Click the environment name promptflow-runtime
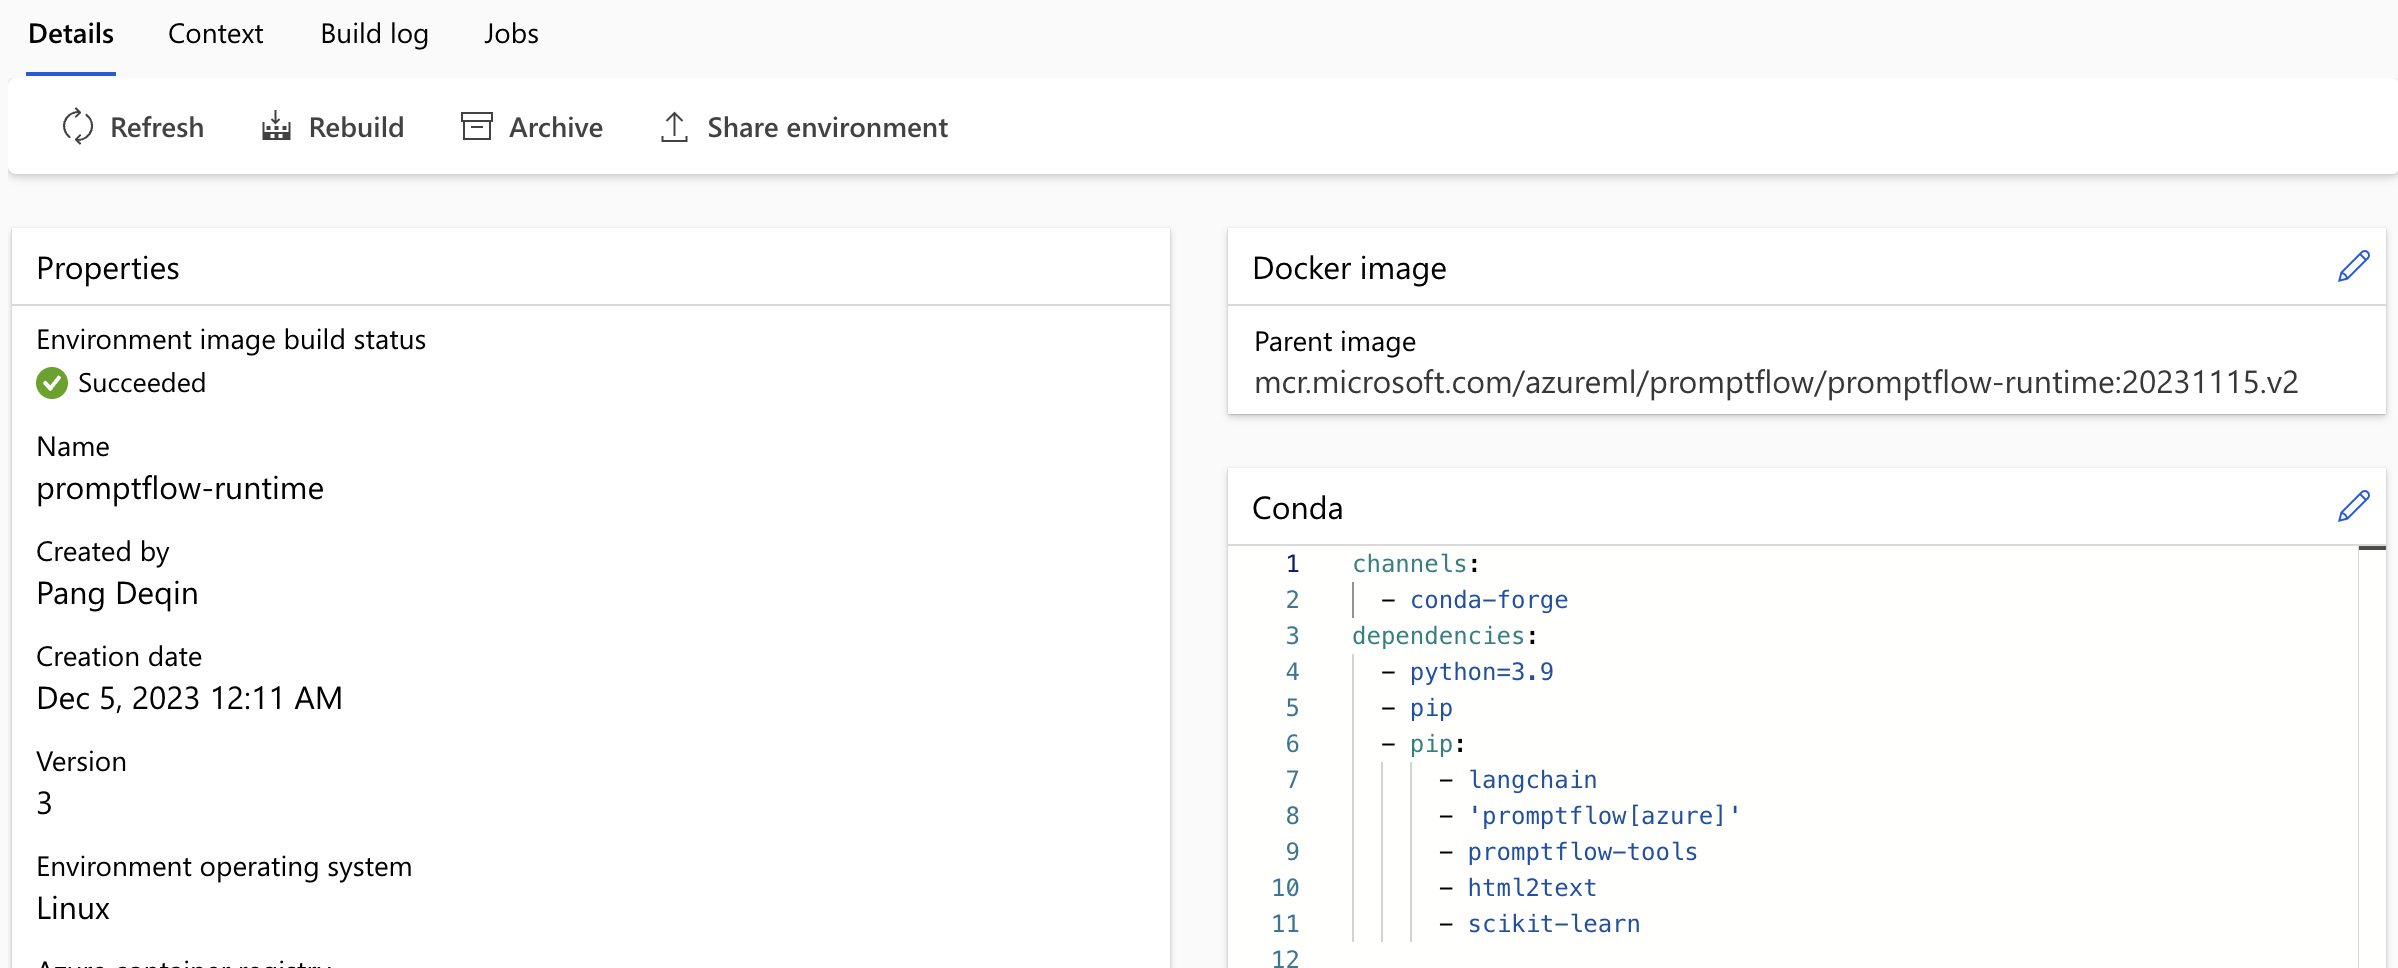Image resolution: width=2398 pixels, height=968 pixels. 180,489
